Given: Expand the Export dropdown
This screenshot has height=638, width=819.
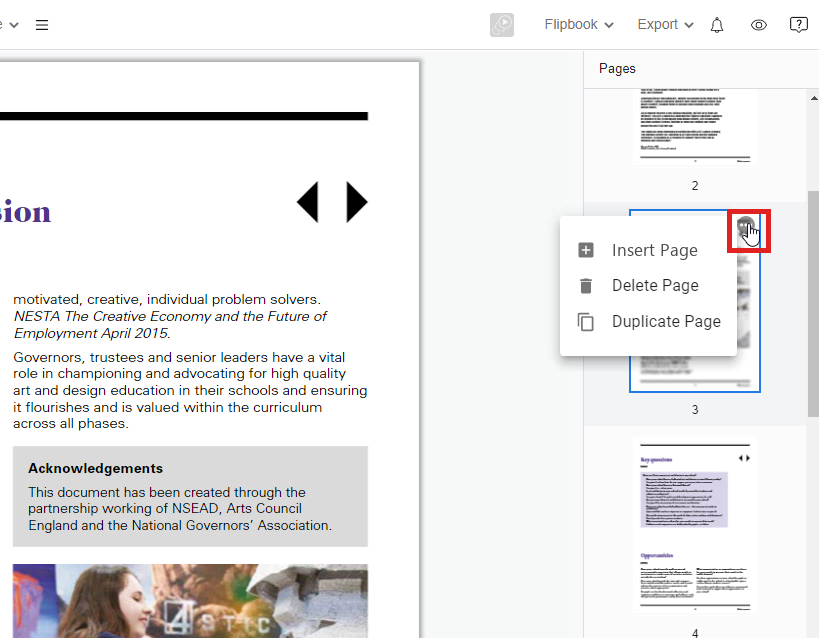Looking at the screenshot, I should [665, 25].
